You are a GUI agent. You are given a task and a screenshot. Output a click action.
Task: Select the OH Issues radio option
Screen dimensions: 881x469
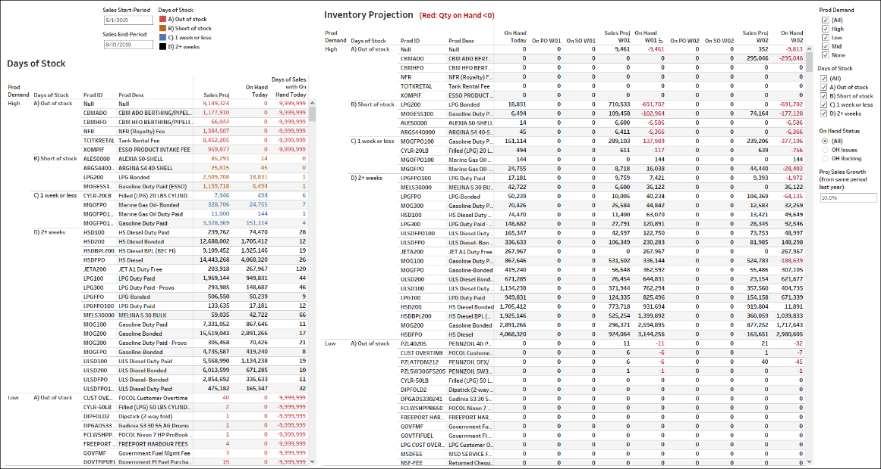[x=825, y=149]
